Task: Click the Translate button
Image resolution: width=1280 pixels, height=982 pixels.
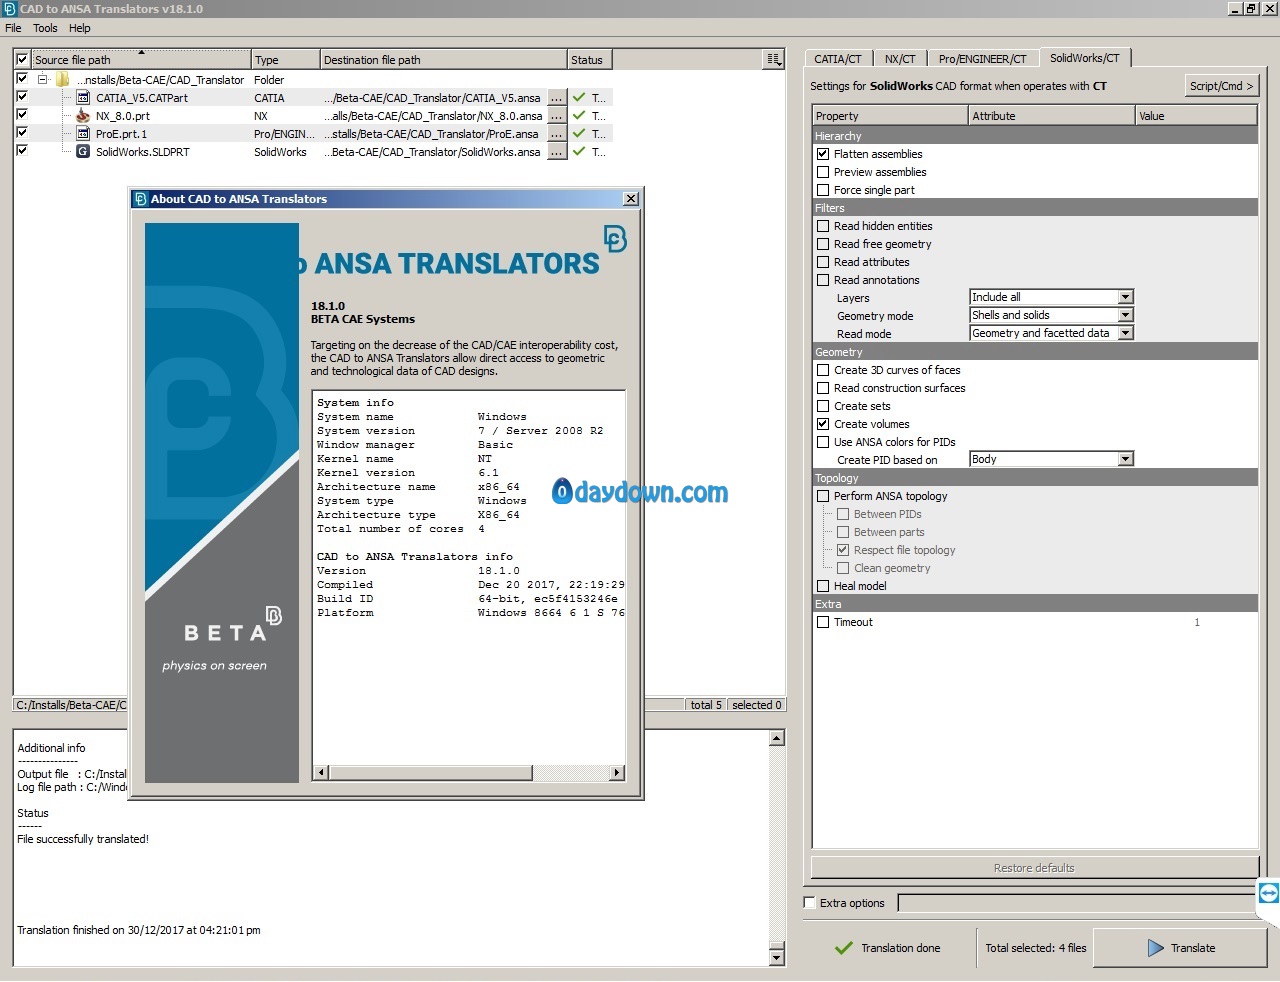Action: (1180, 948)
